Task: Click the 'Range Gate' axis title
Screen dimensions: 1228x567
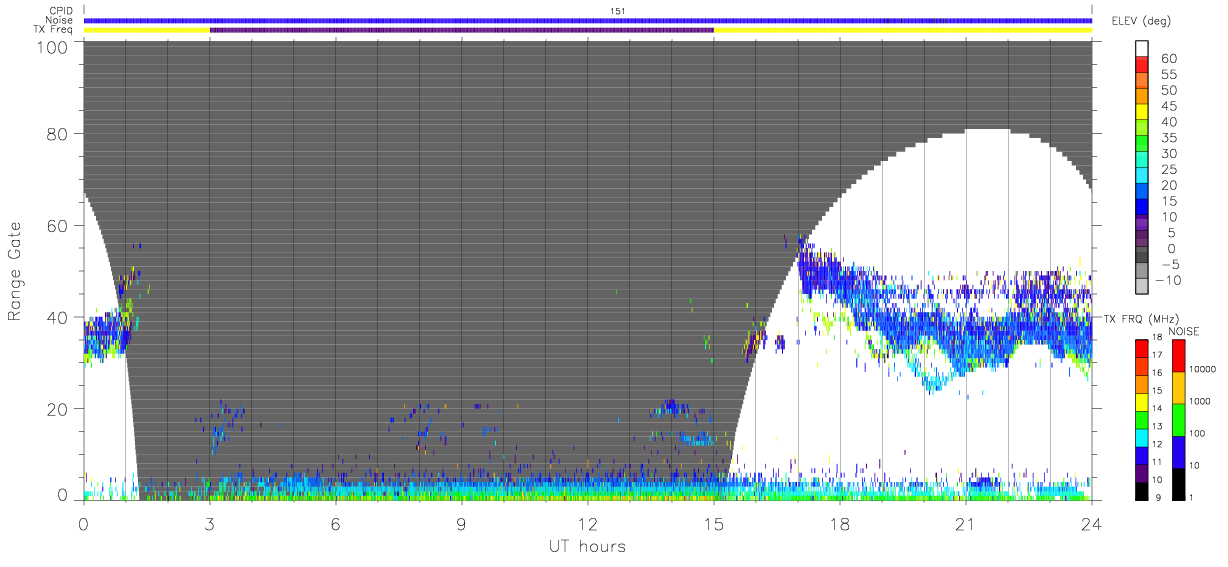Action: [16, 272]
